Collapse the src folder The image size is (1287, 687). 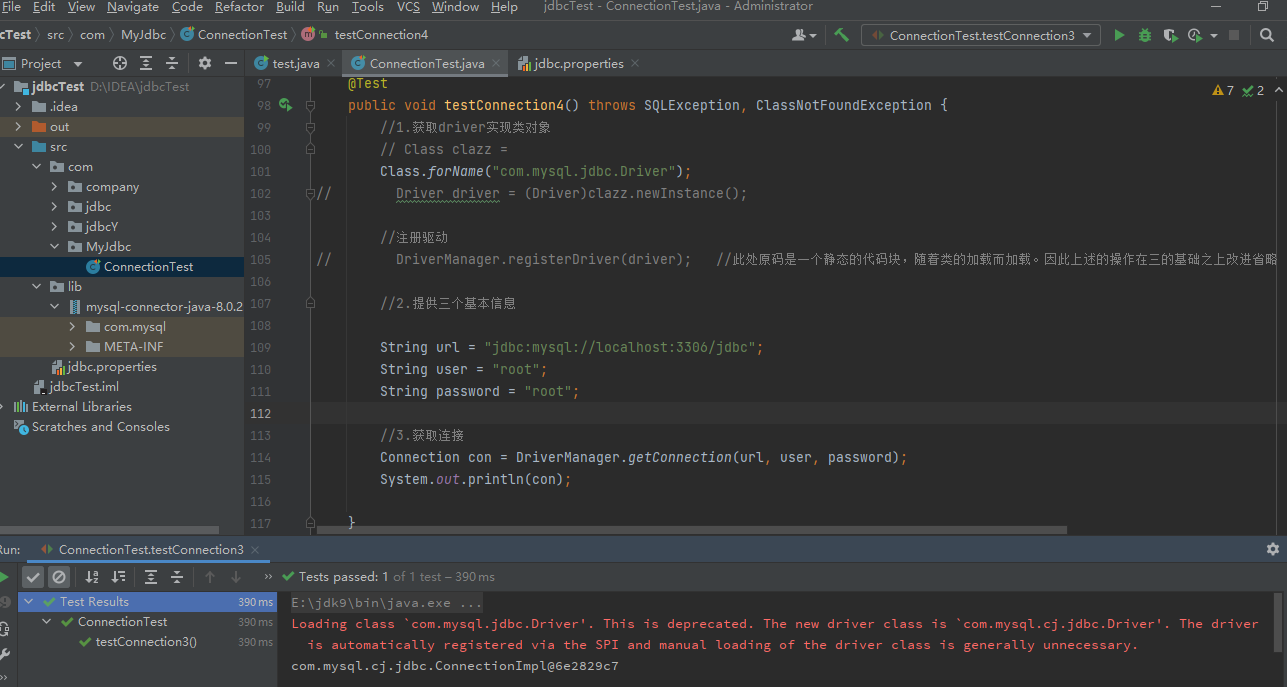18,147
